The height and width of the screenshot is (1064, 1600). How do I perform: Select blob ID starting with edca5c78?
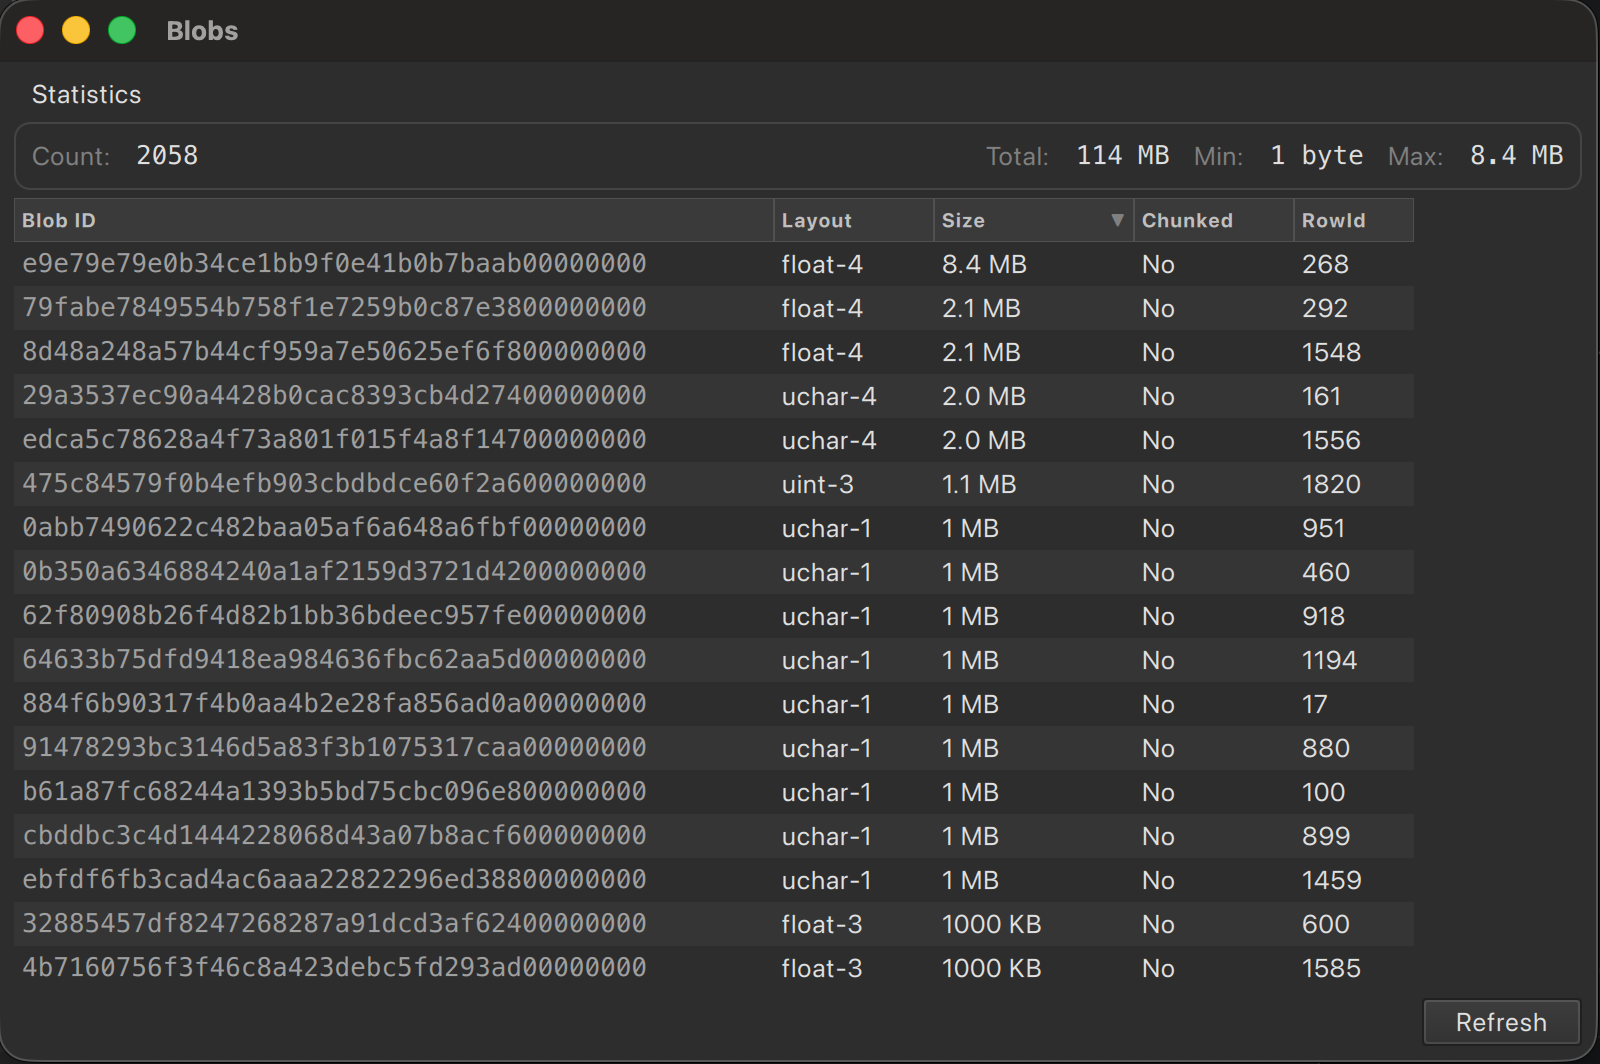334,440
